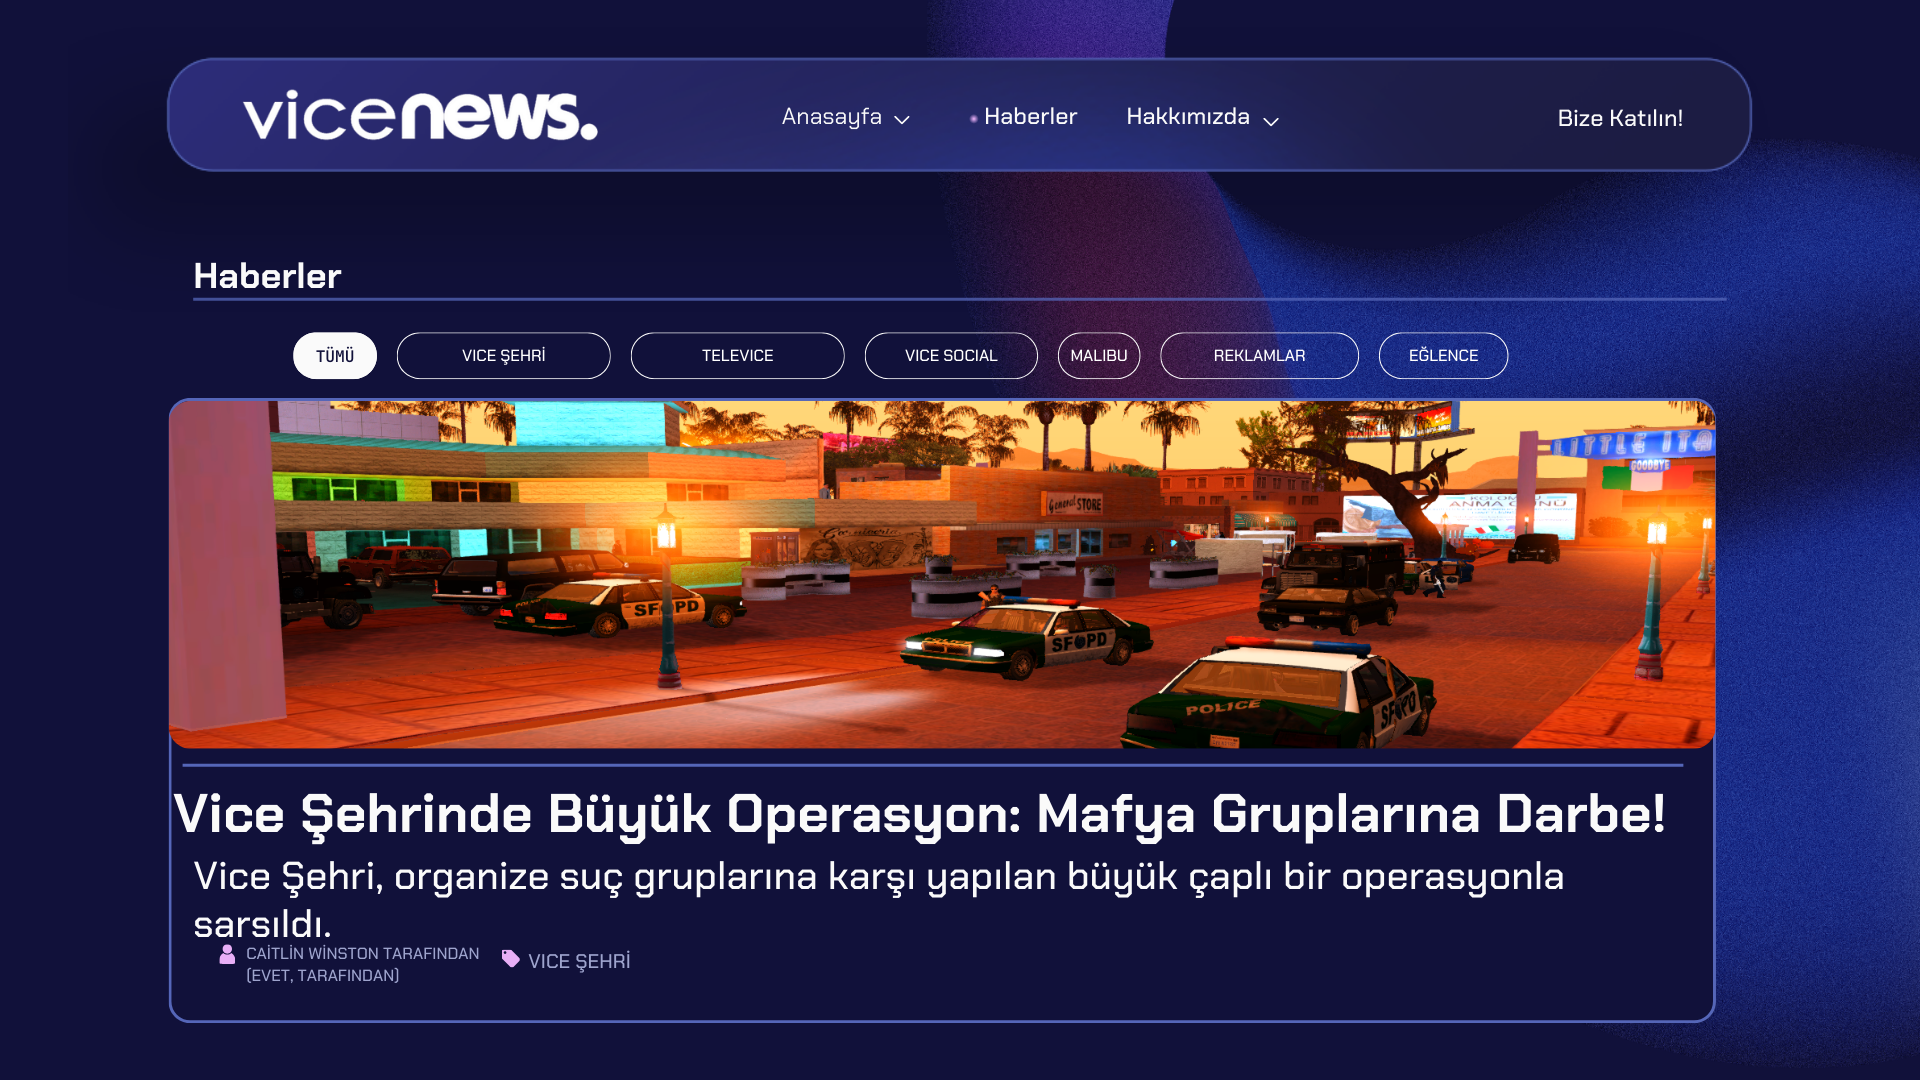Filter news by MALIBU
This screenshot has height=1080, width=1920.
coord(1099,356)
